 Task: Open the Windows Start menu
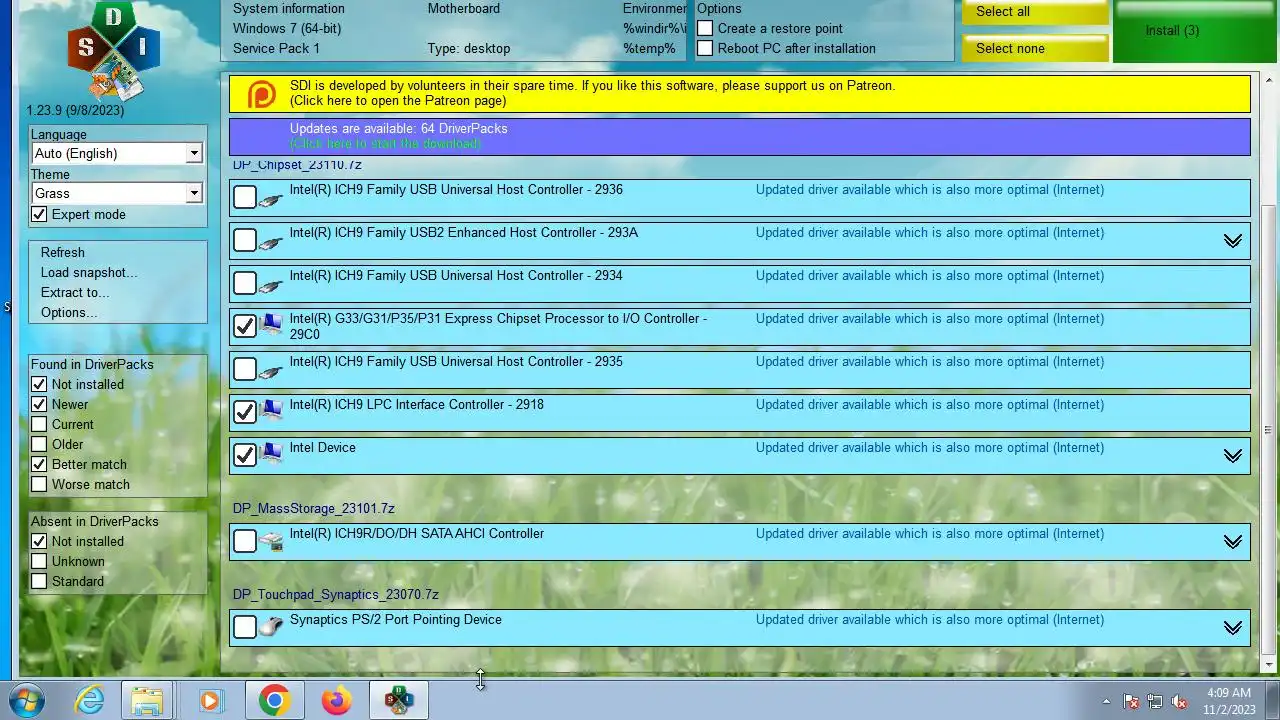[x=27, y=700]
